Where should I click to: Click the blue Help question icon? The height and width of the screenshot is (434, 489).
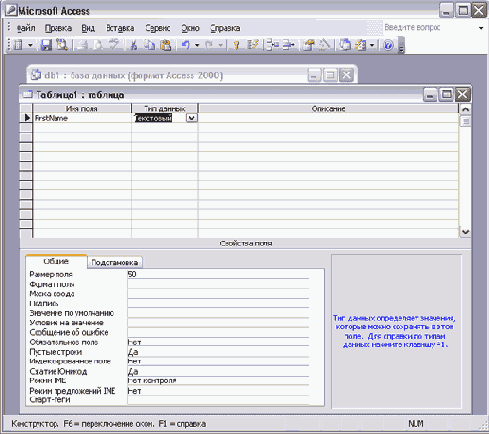click(388, 45)
